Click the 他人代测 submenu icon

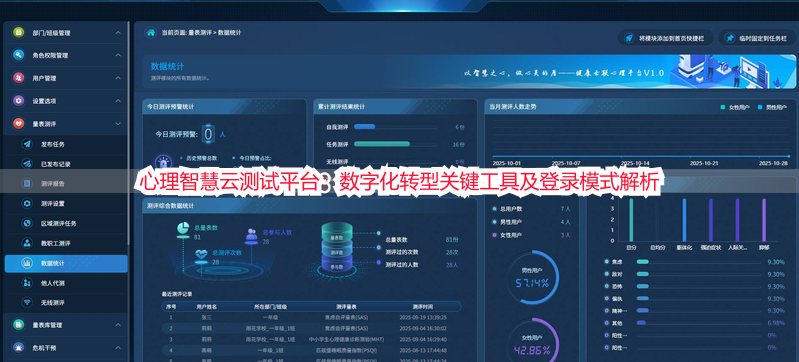tap(27, 283)
